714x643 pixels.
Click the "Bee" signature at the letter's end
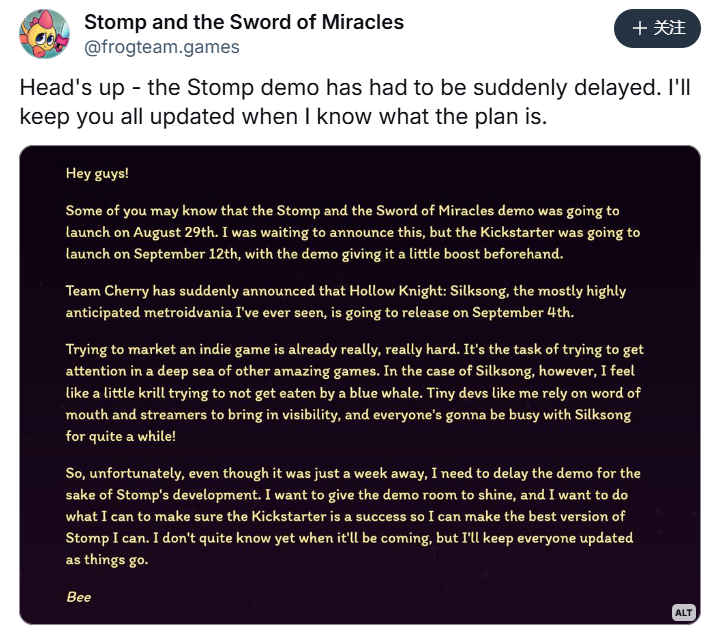pos(78,597)
